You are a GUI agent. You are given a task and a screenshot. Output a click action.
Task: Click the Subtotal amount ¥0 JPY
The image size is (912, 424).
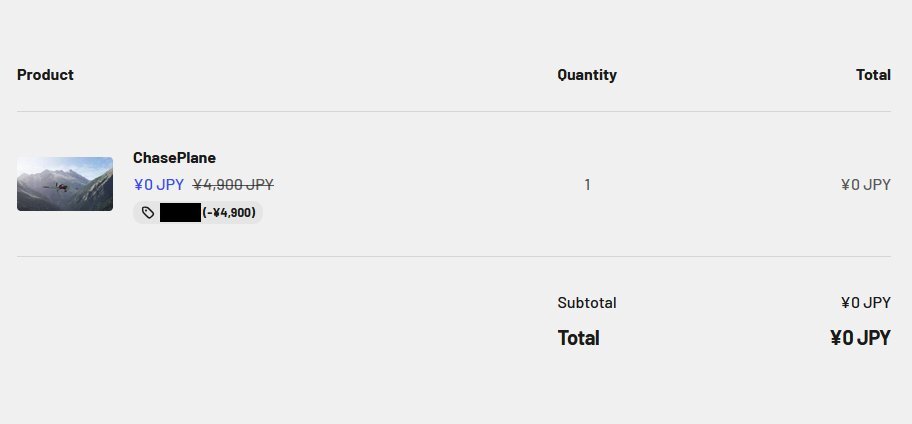click(x=865, y=303)
